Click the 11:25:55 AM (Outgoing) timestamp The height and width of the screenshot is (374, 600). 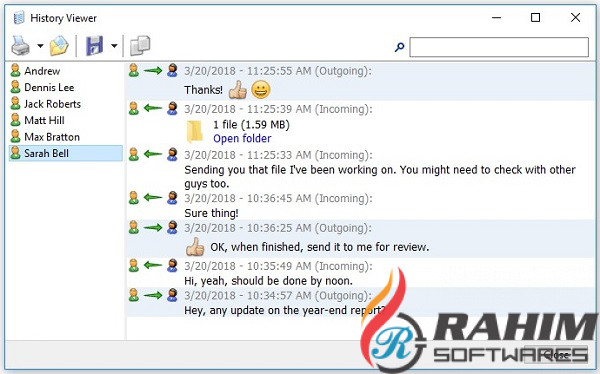pos(278,71)
